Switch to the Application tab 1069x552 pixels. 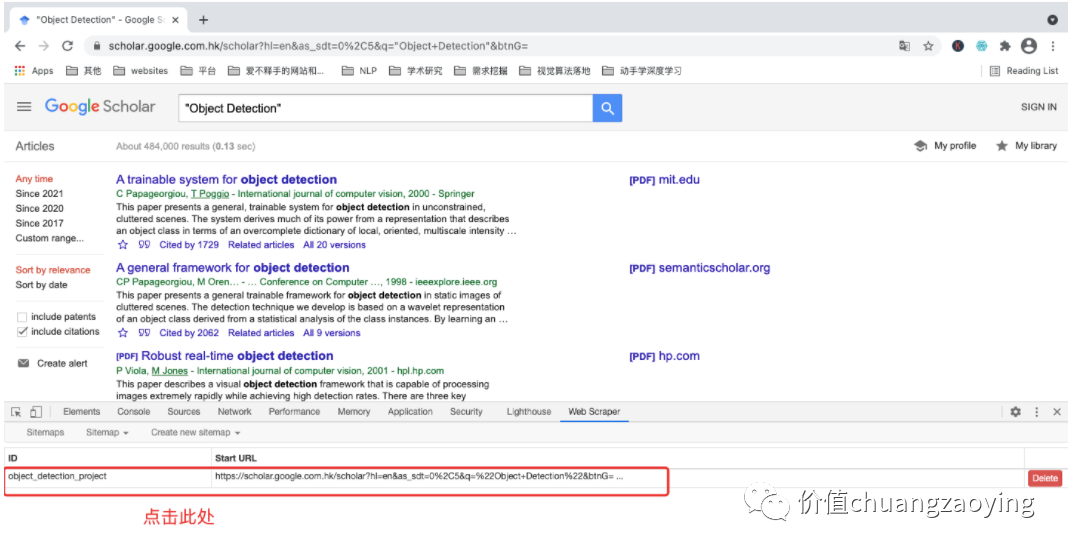pos(410,412)
